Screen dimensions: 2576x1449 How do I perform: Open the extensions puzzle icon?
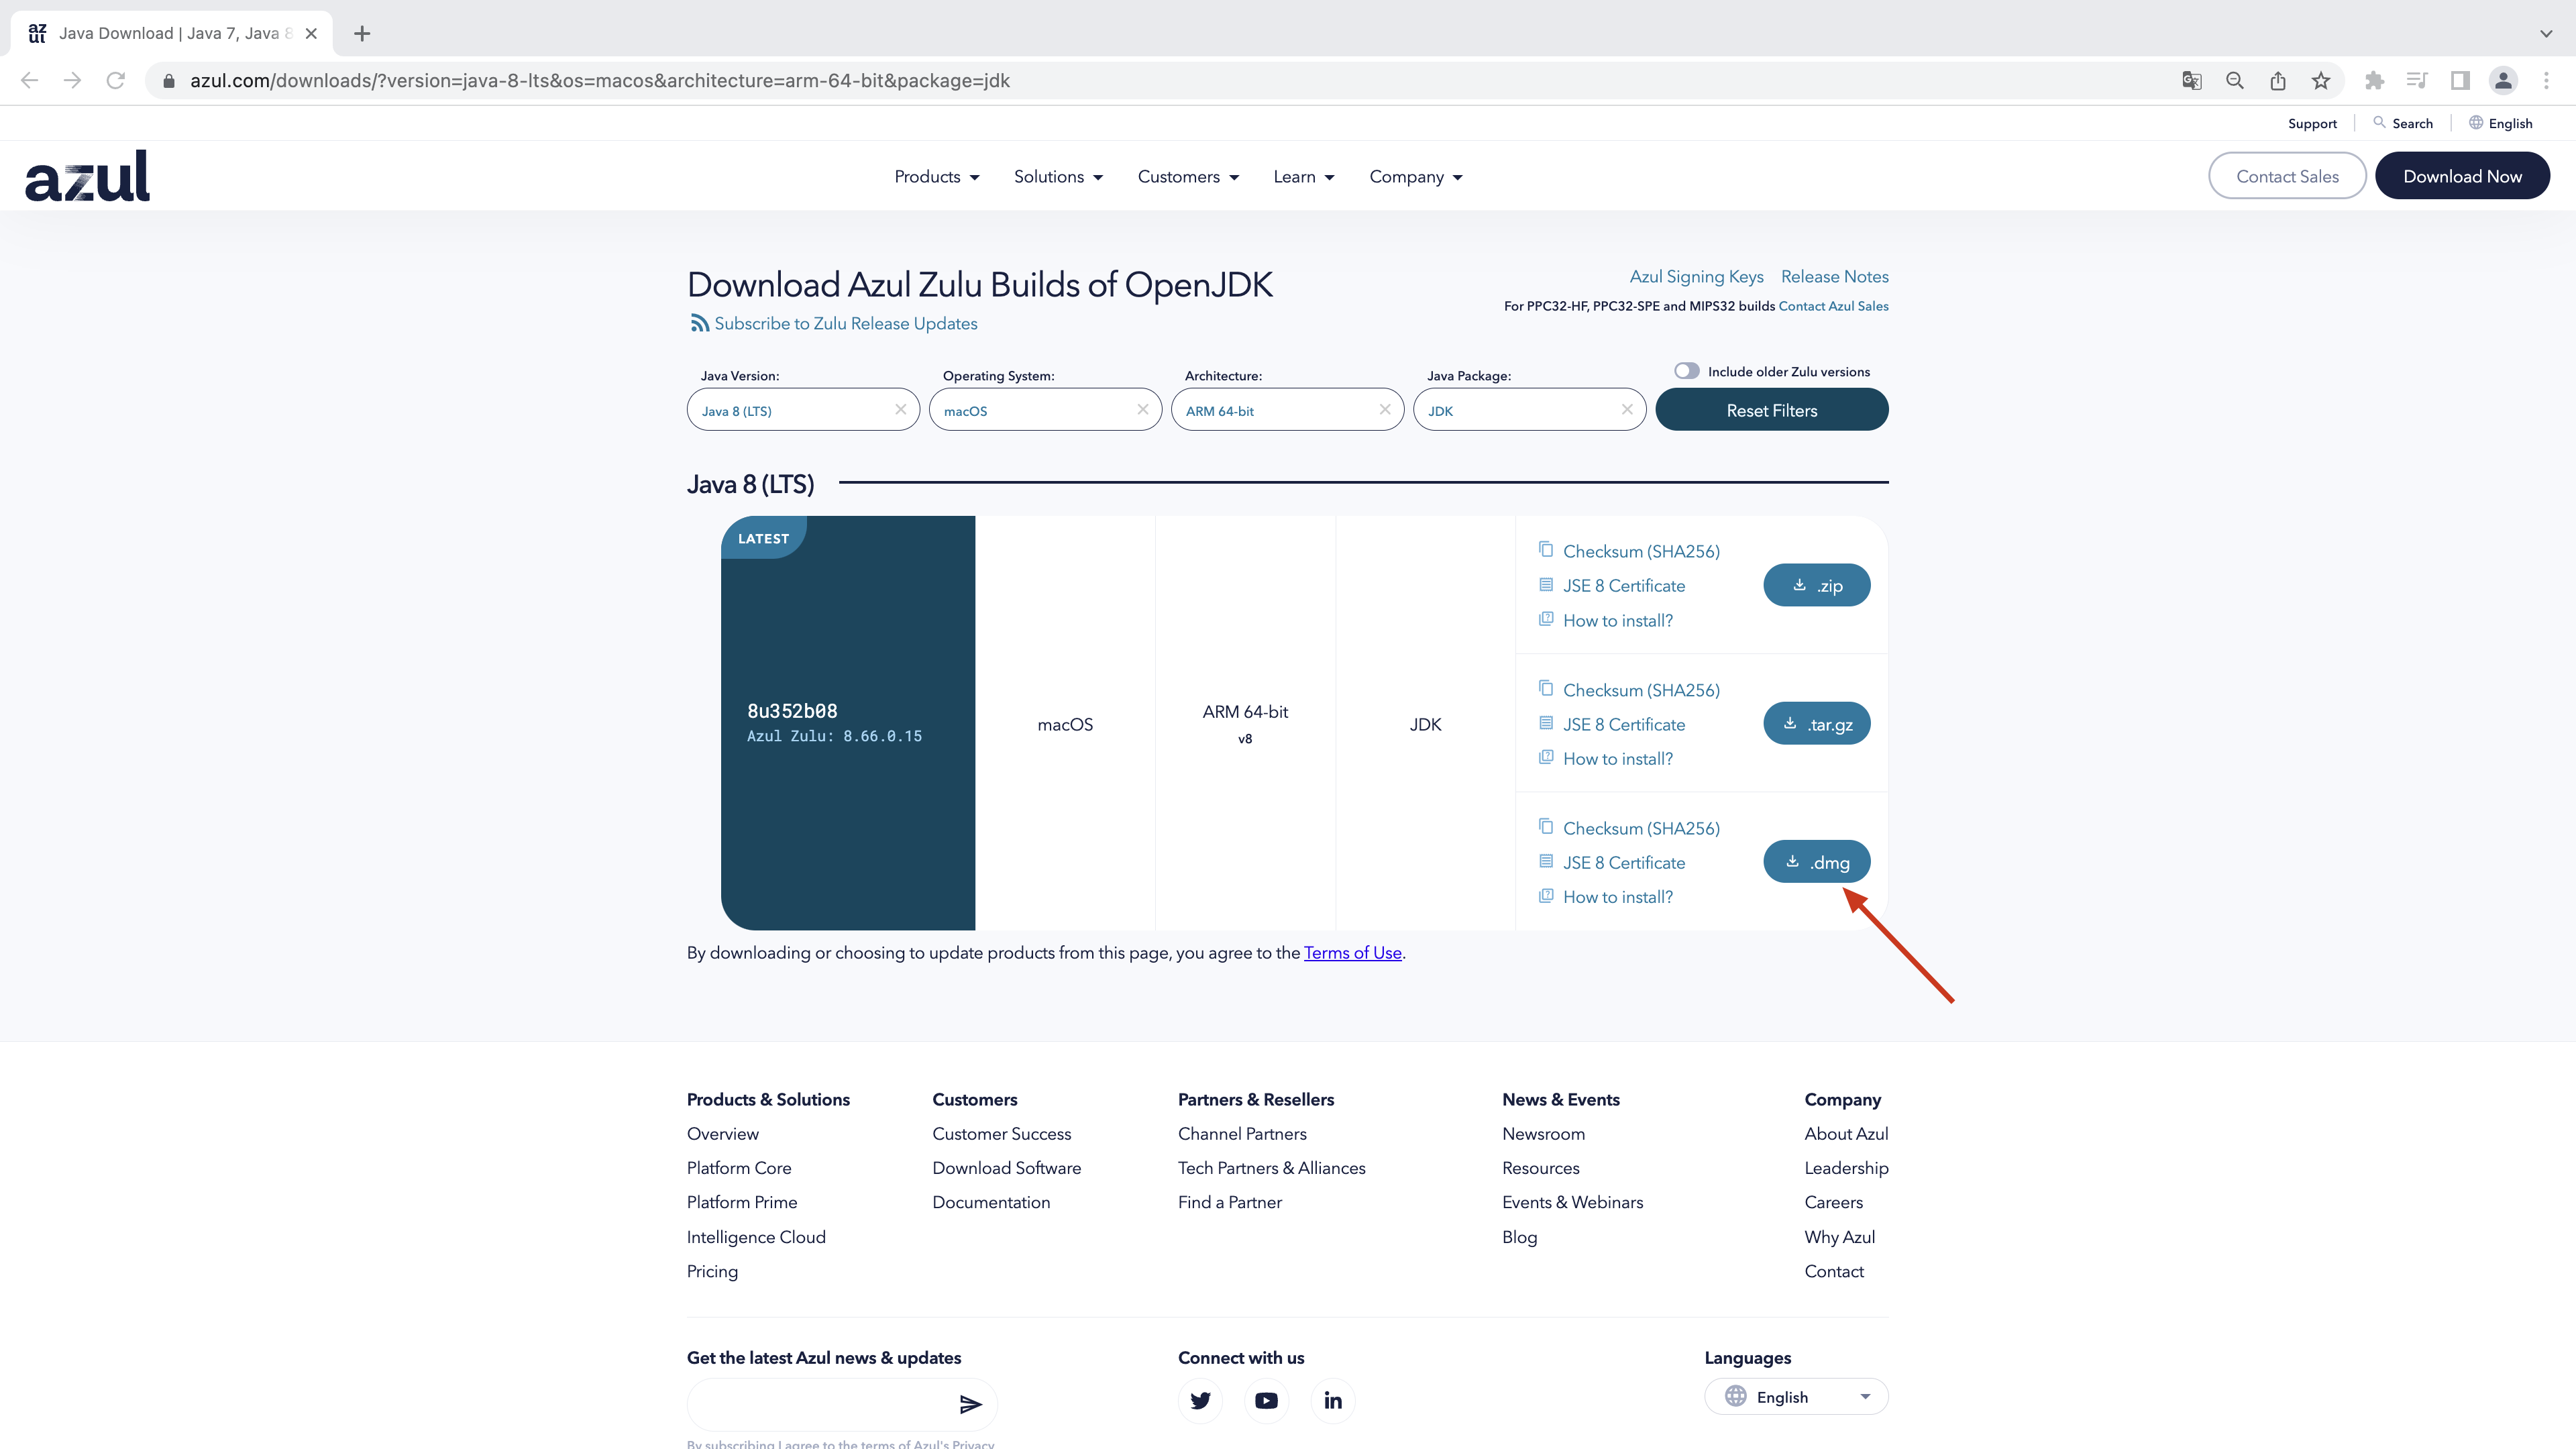click(x=2374, y=80)
